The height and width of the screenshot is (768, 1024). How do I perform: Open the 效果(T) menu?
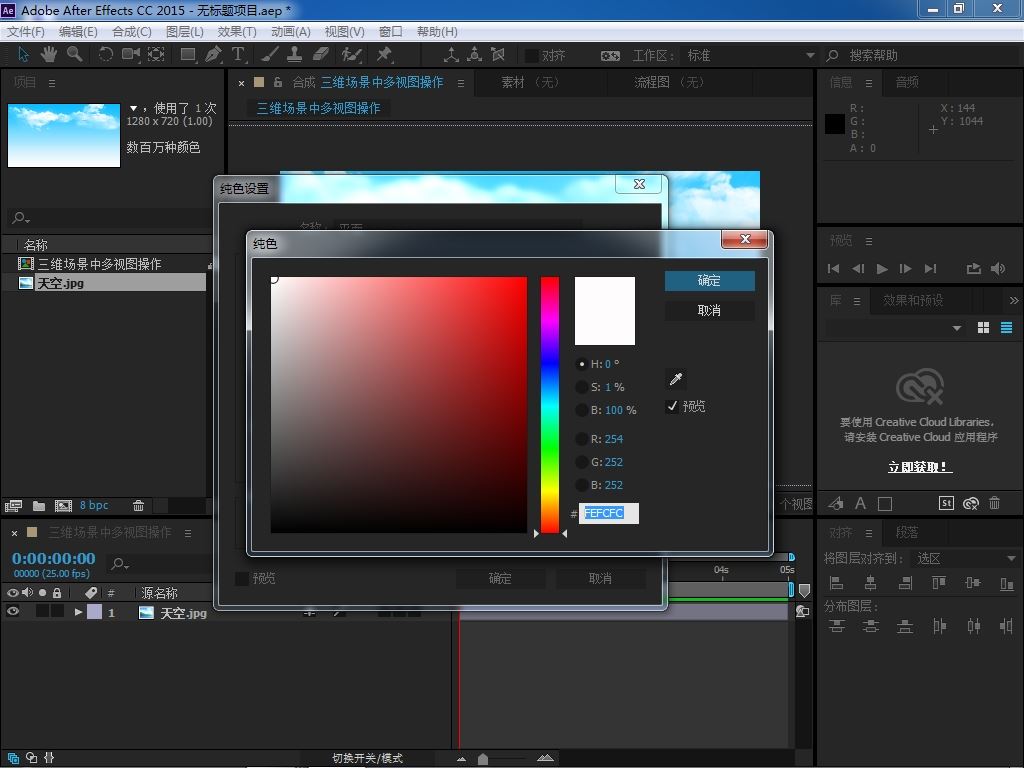coord(237,32)
